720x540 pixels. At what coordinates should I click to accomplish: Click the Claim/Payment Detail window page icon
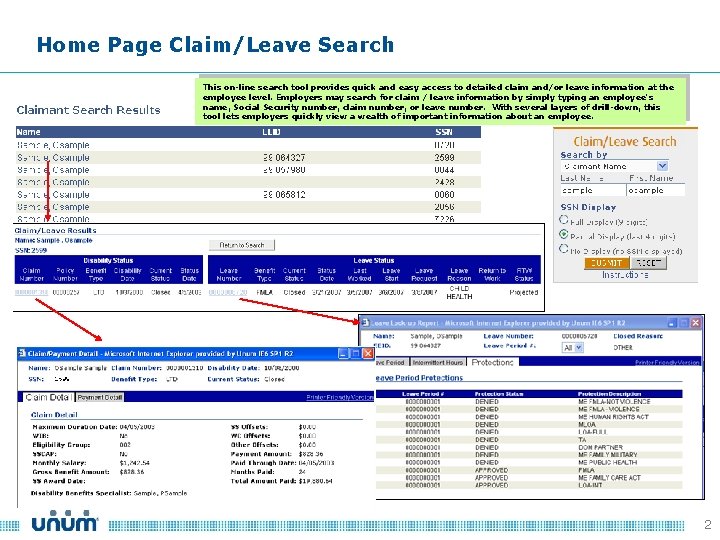click(x=22, y=353)
